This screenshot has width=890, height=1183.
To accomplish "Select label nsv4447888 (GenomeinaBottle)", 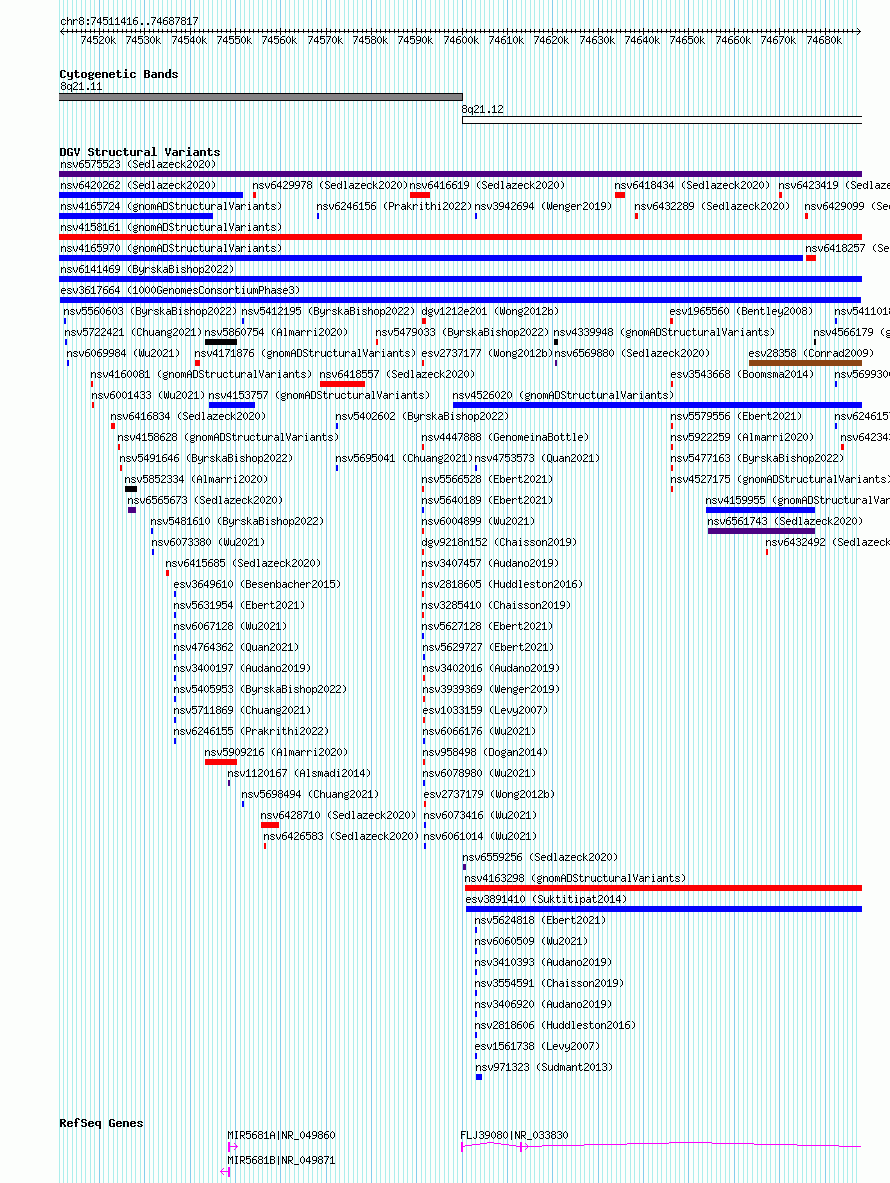I will (x=505, y=438).
